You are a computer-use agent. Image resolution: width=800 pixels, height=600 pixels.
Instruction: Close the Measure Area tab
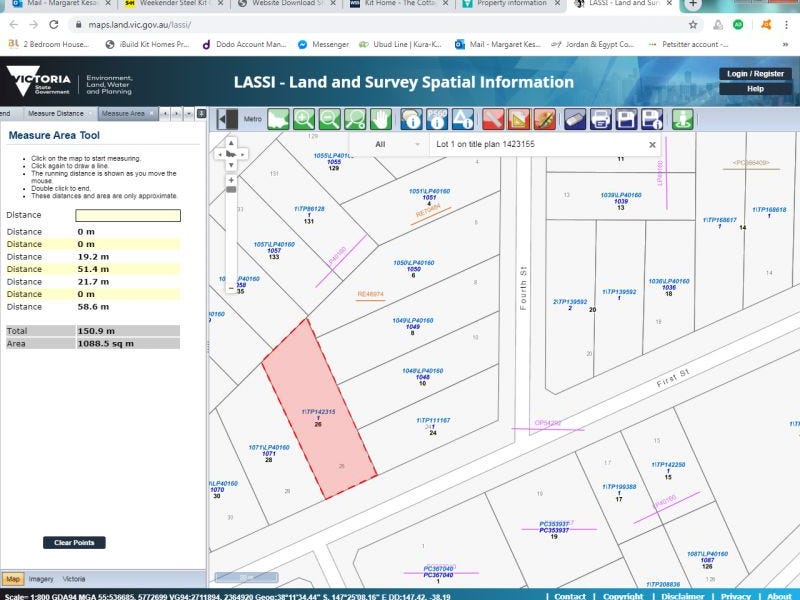152,113
